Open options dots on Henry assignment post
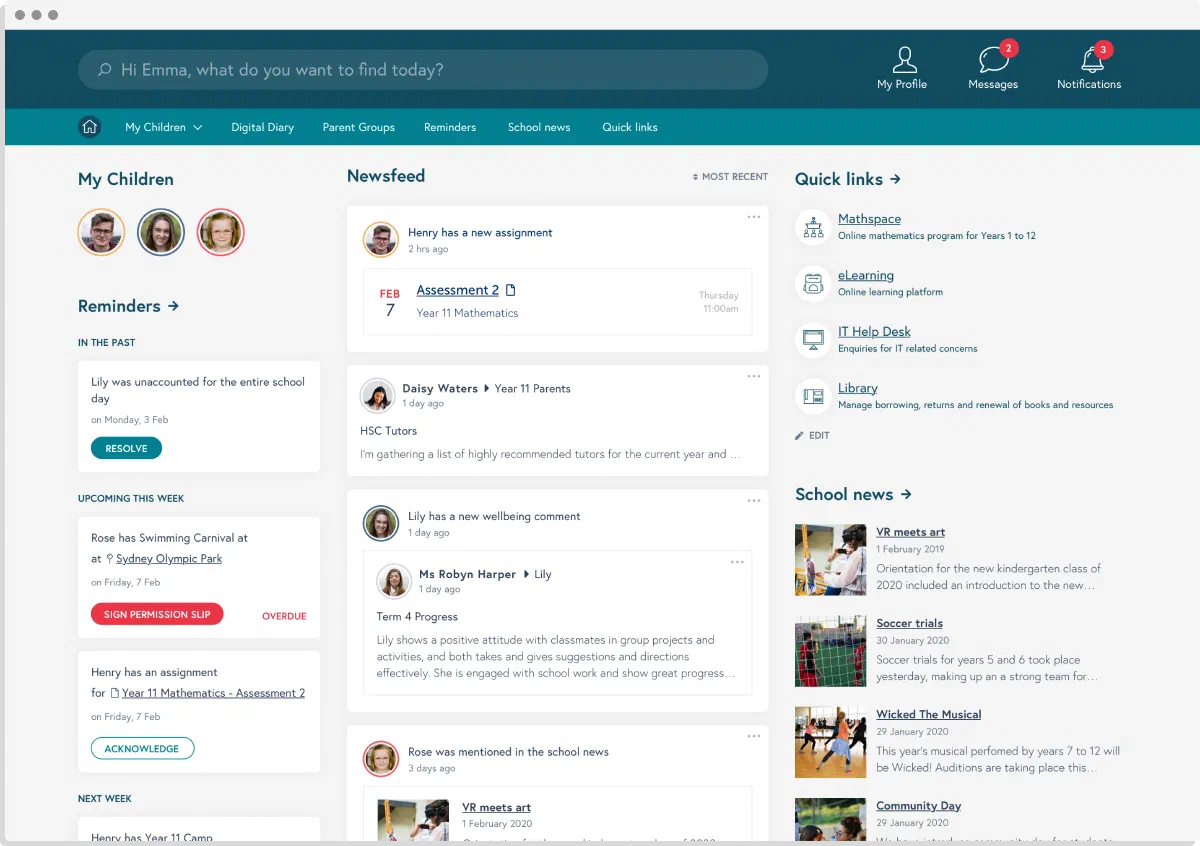1200x846 pixels. [x=753, y=217]
